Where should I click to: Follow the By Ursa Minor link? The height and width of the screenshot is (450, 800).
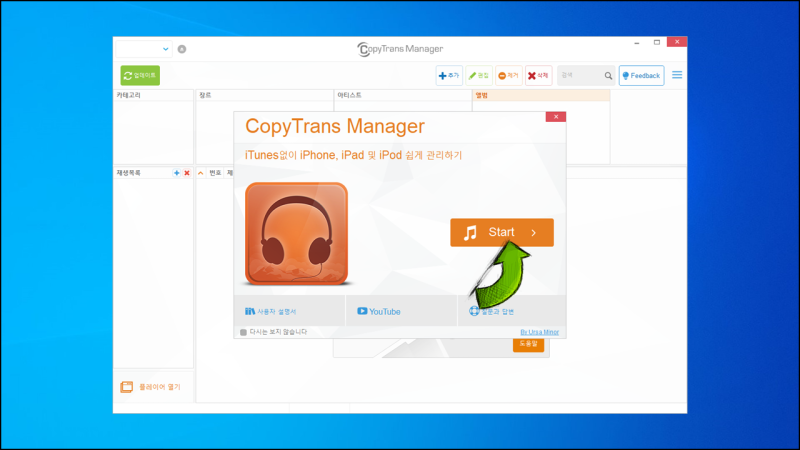coord(539,332)
